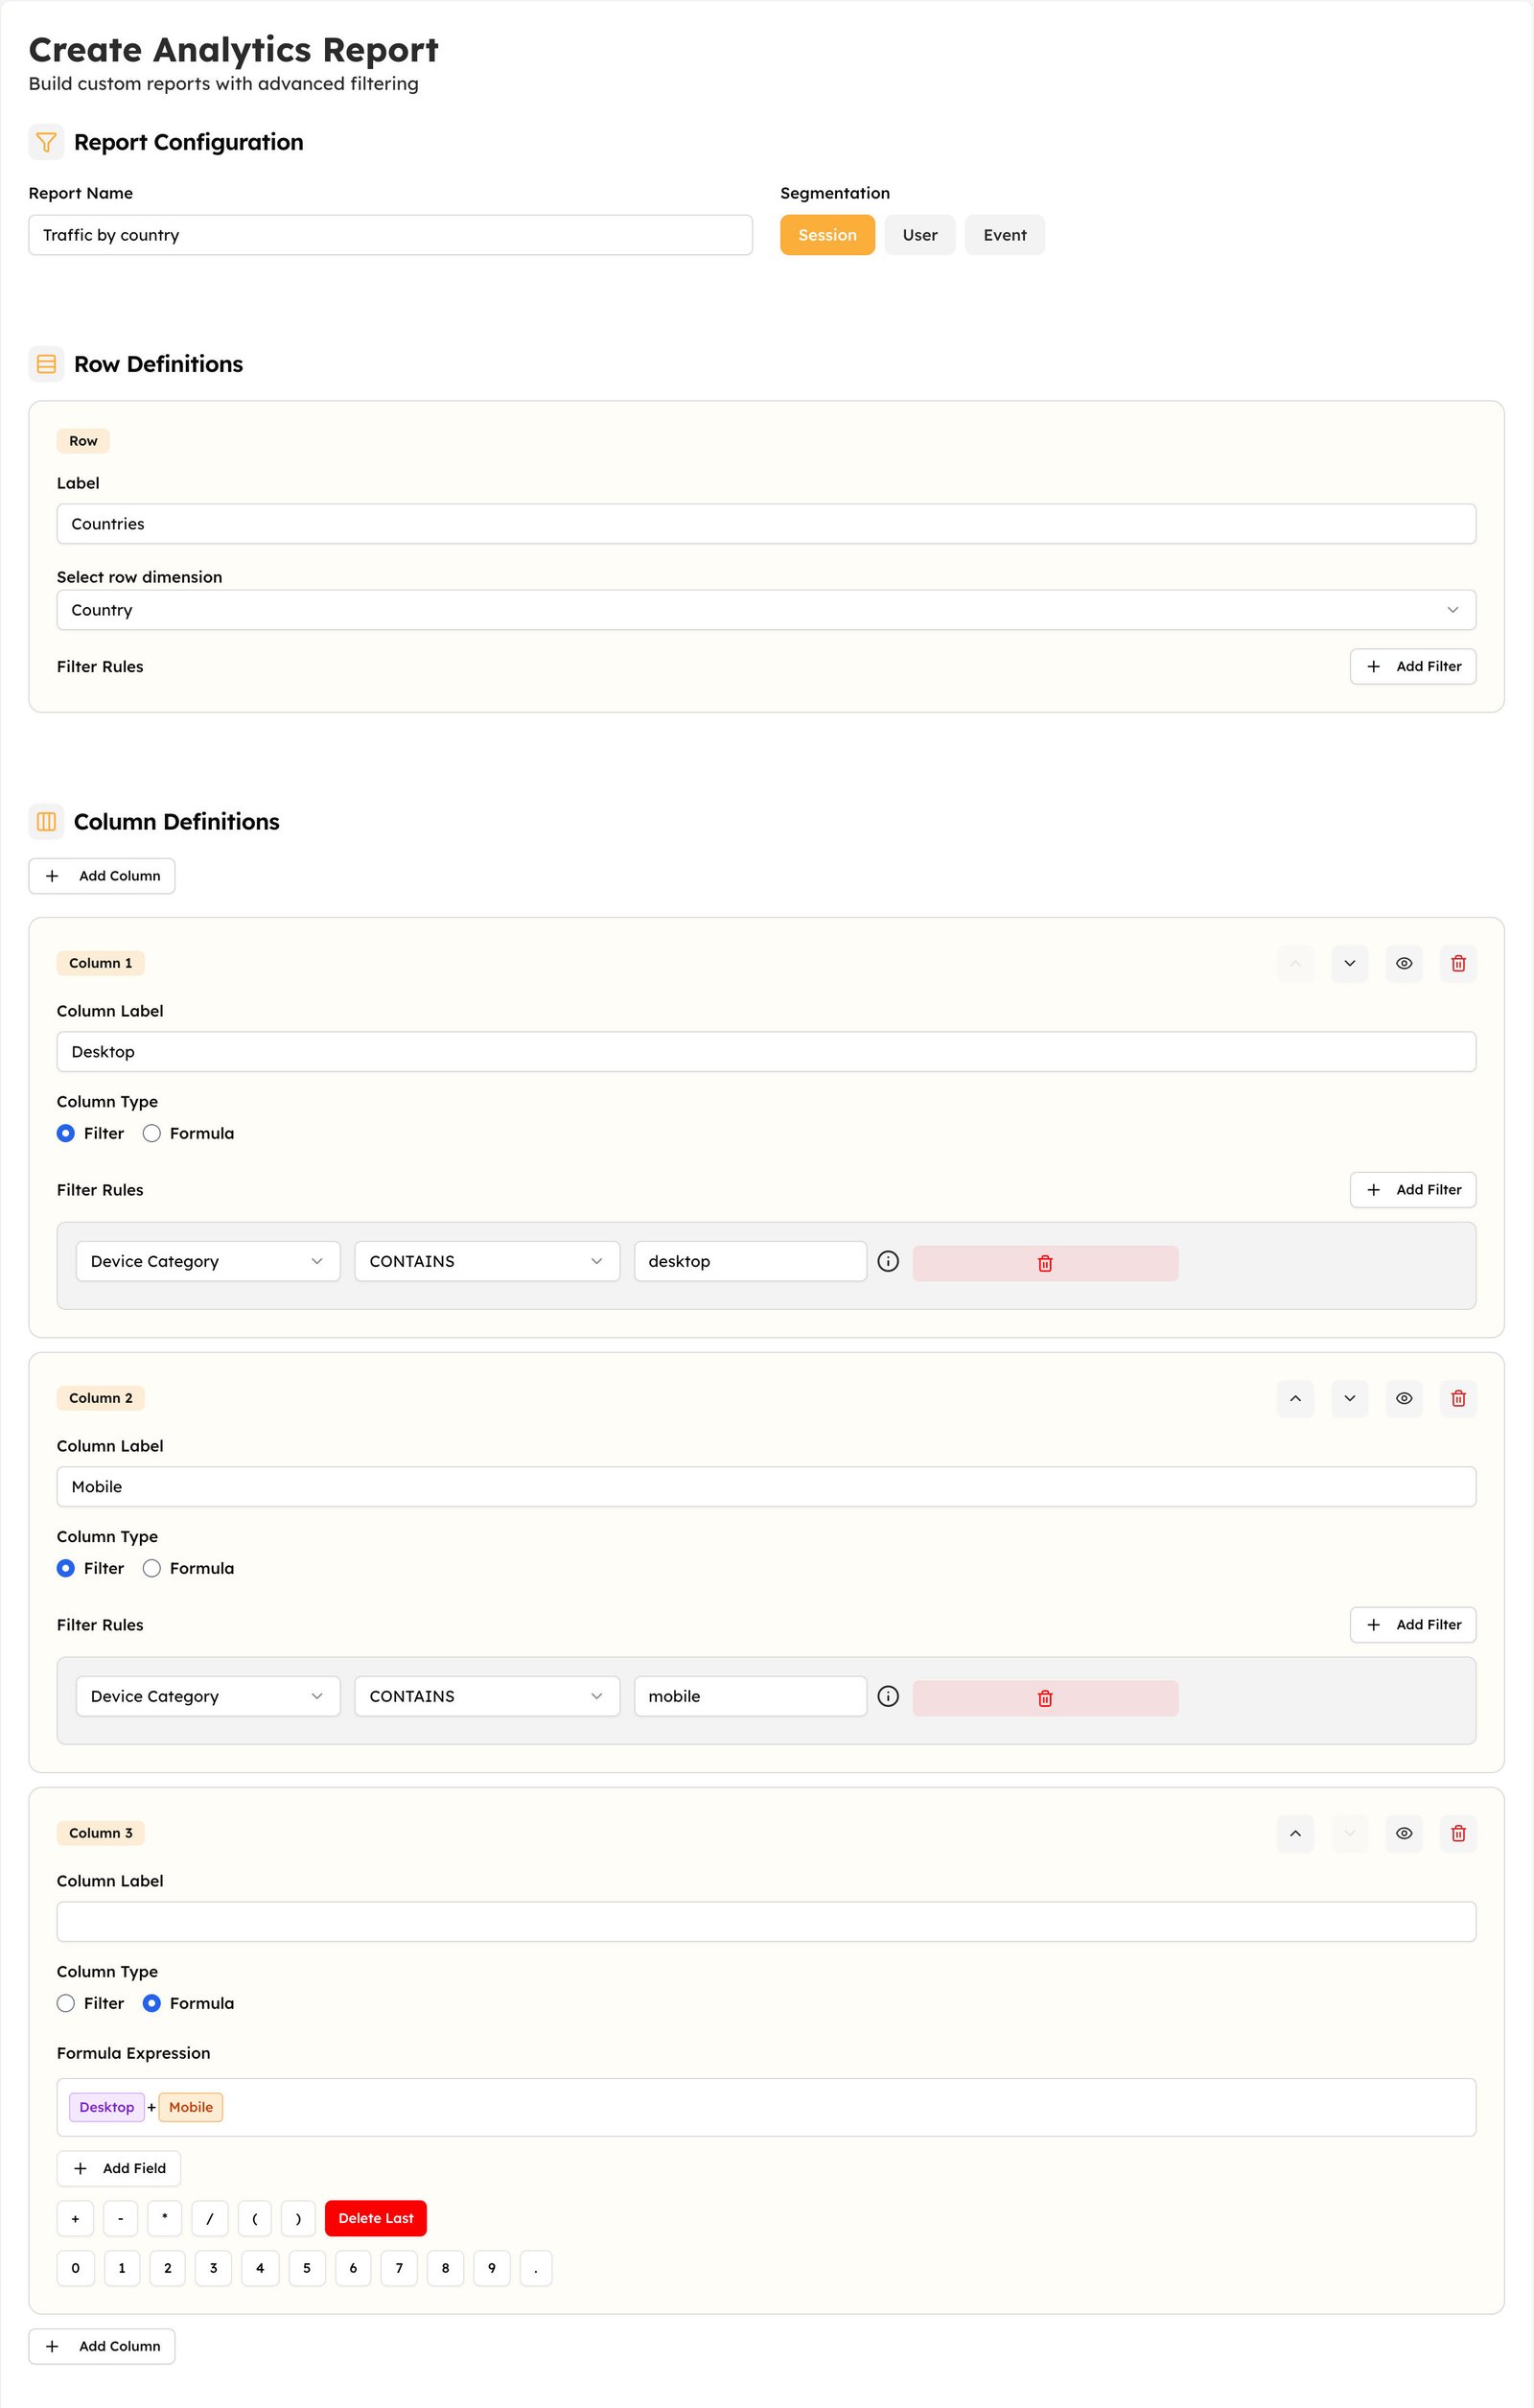Focus the Report Name input field
This screenshot has height=2408, width=1534.
[x=390, y=235]
